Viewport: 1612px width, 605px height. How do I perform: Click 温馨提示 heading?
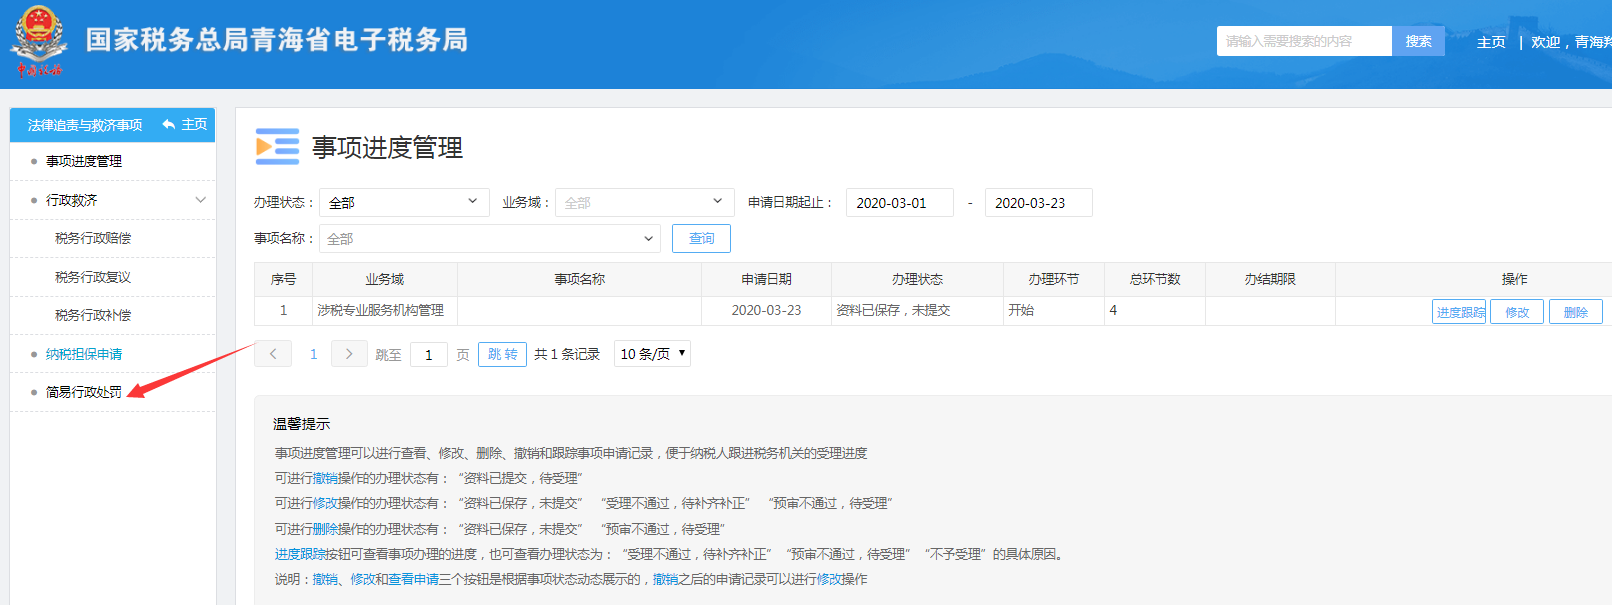click(302, 424)
